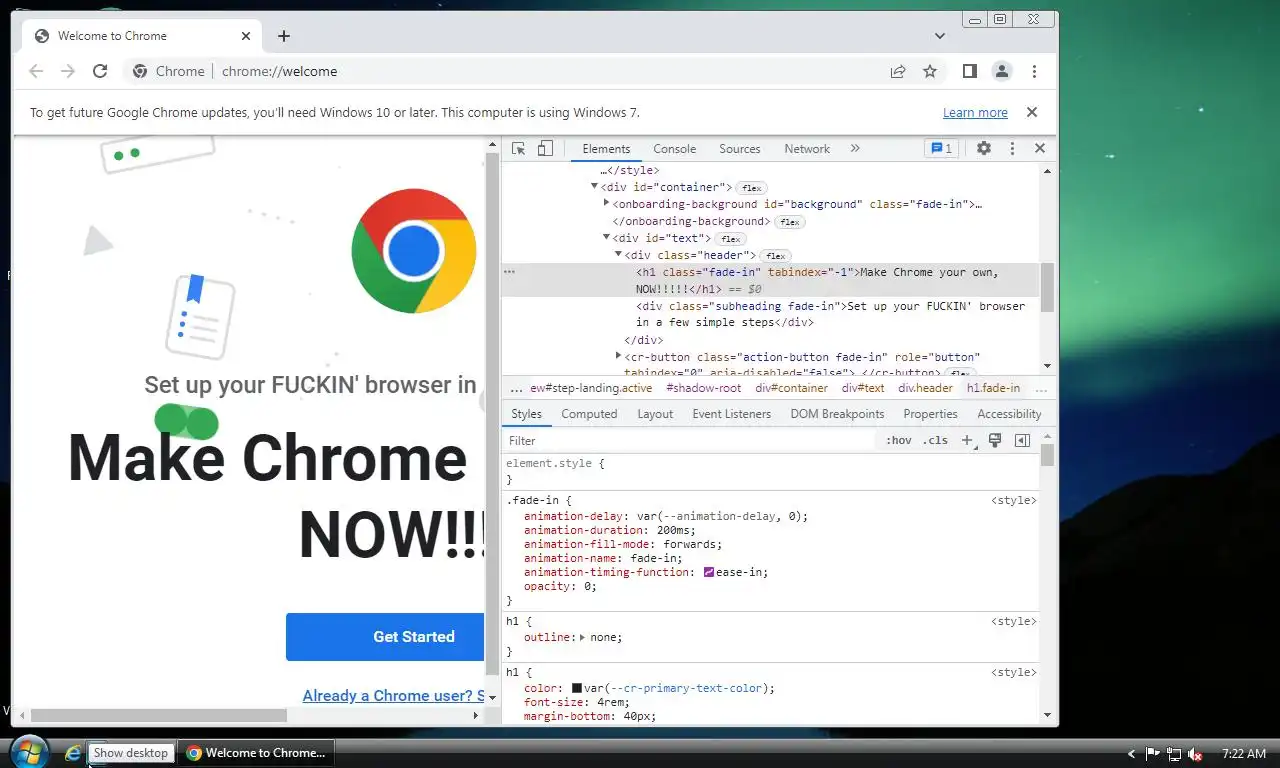Open the DevTools three-dot customize menu
Viewport: 1280px width, 768px height.
coord(1012,148)
